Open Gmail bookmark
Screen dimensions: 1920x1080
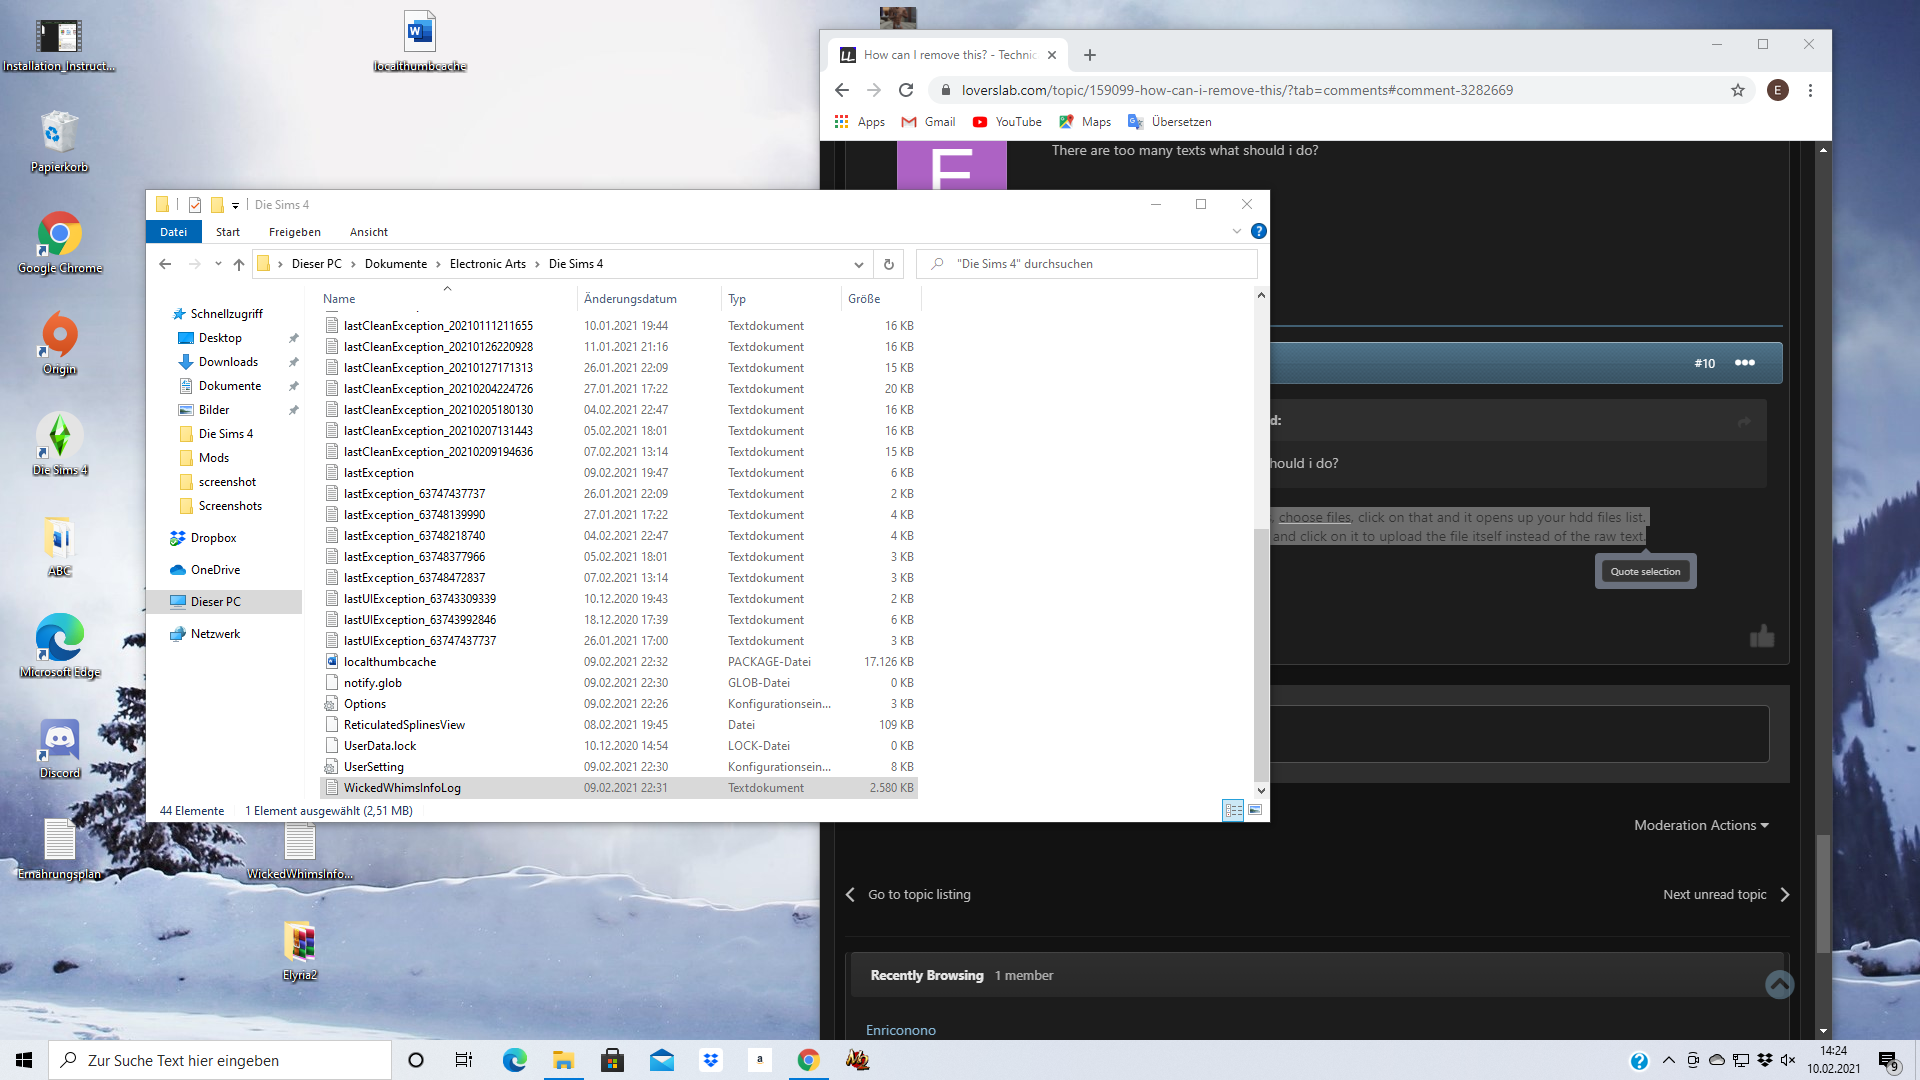tap(928, 122)
